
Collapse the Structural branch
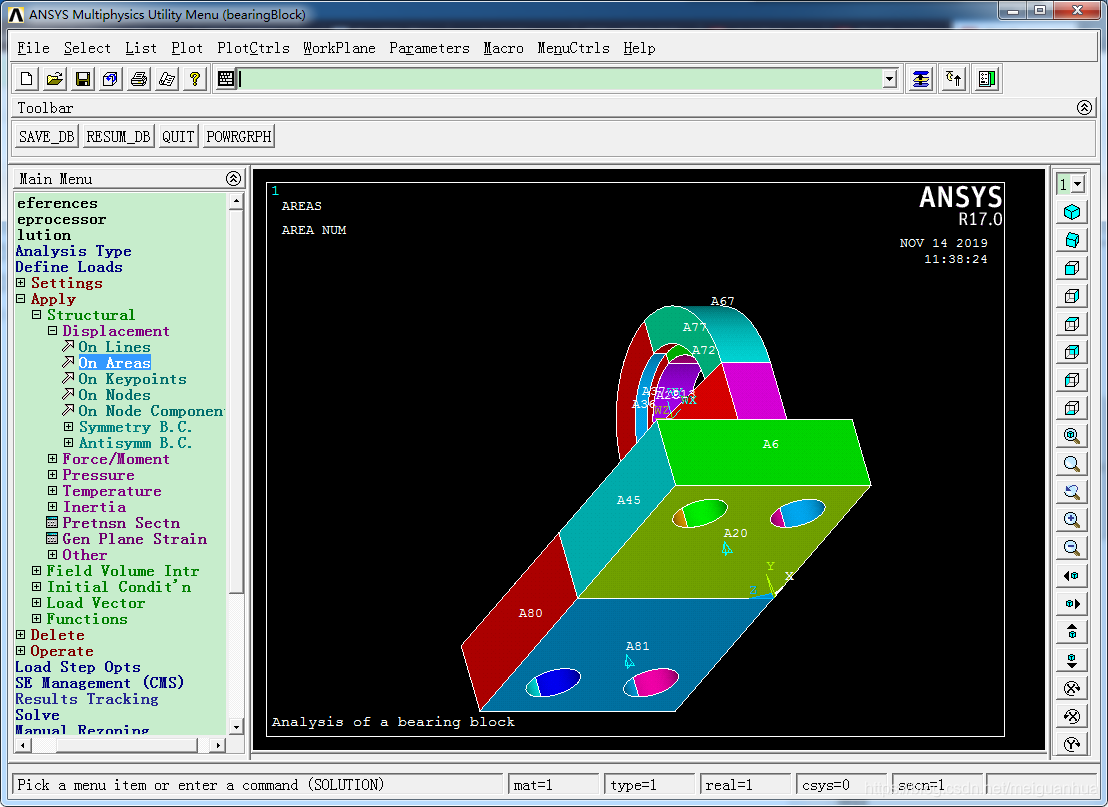pyautogui.click(x=37, y=315)
